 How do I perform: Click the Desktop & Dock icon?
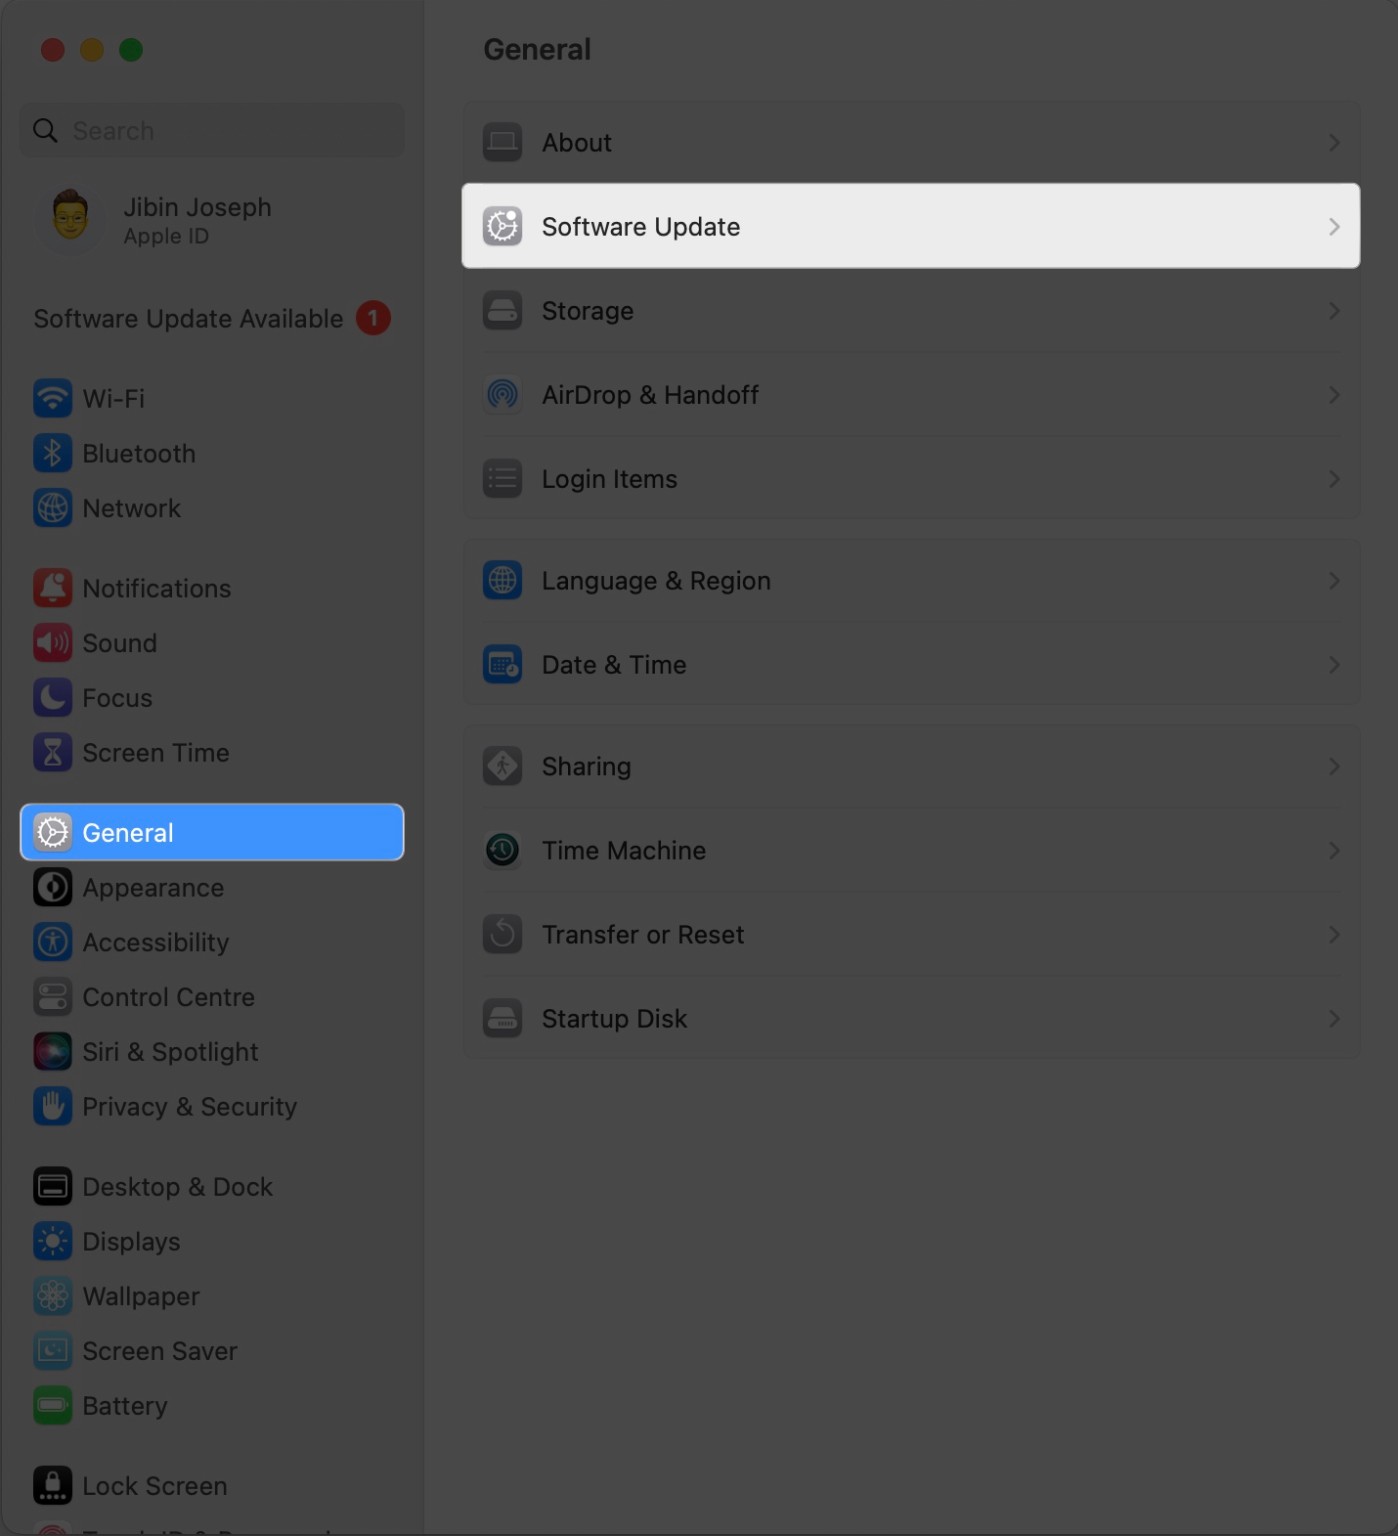tap(52, 1187)
